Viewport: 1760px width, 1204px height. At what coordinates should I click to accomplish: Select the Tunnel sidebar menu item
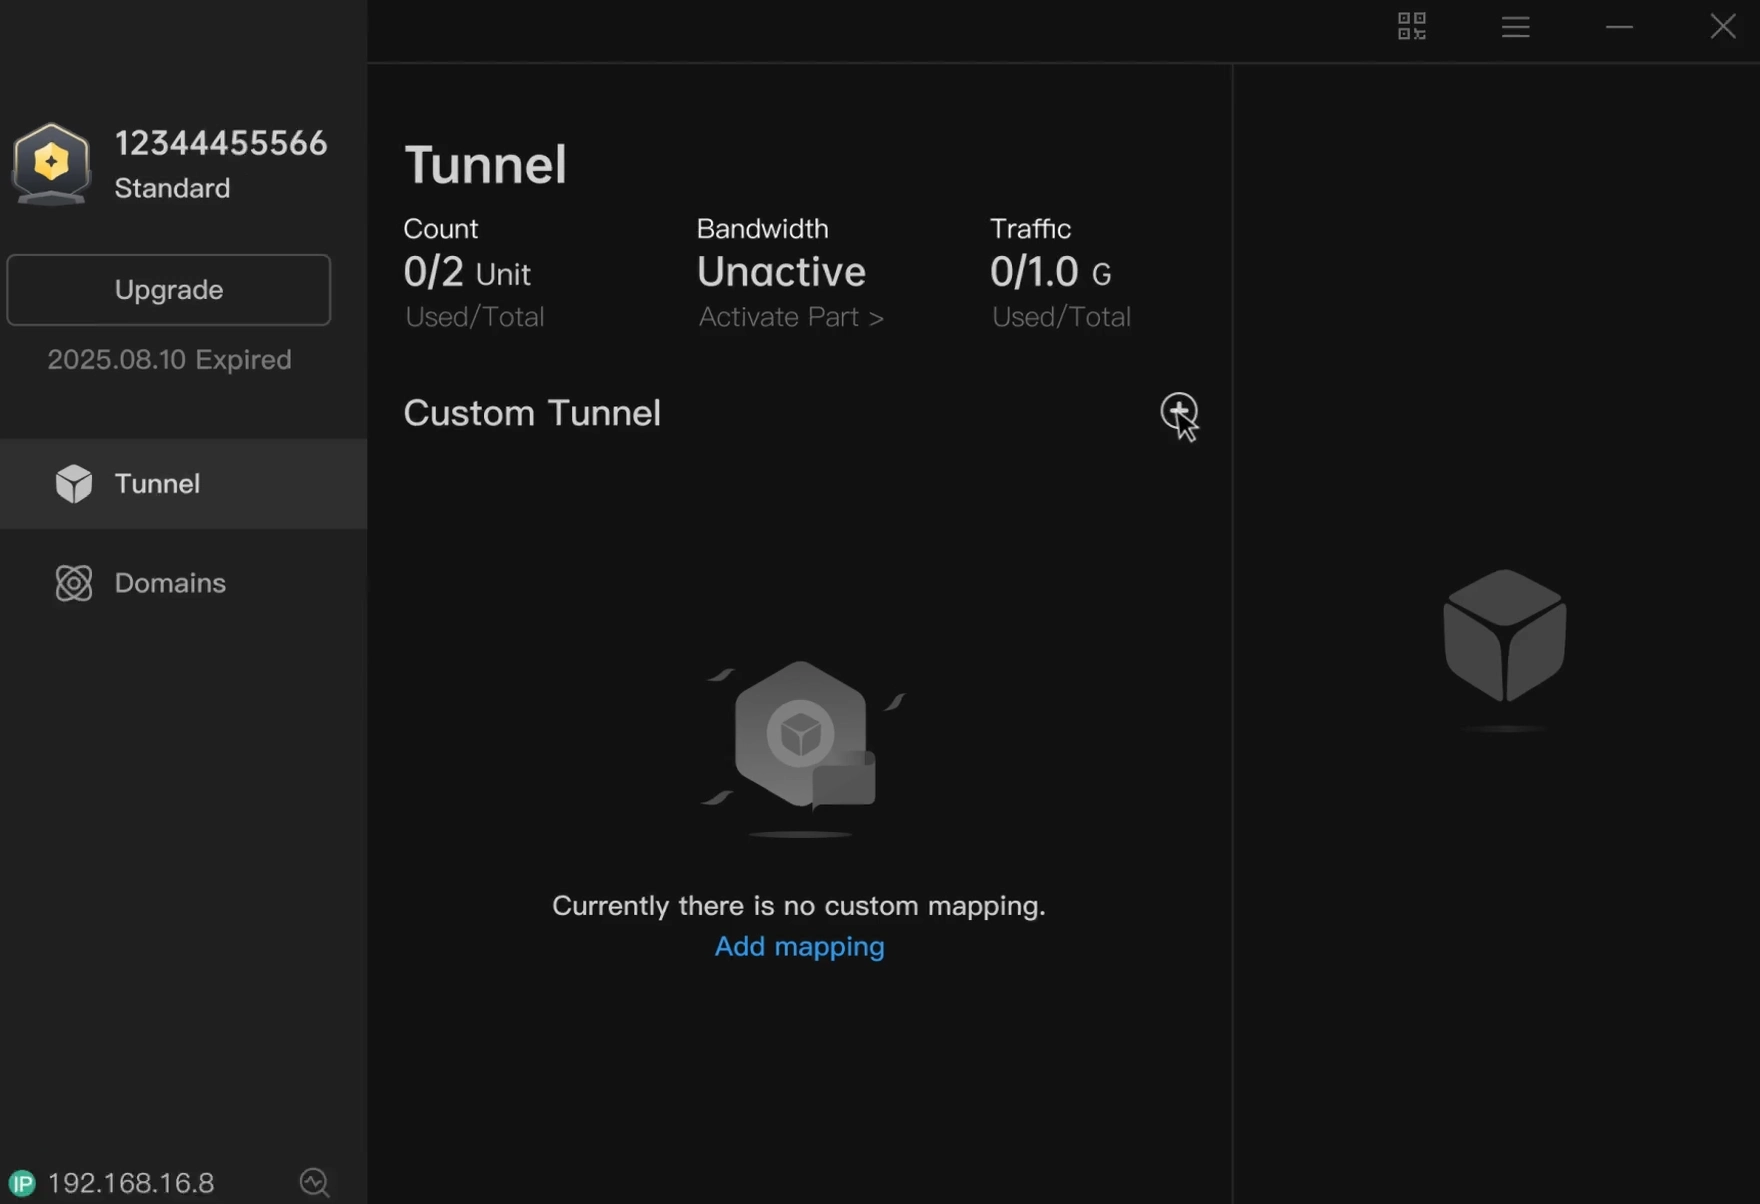(184, 484)
